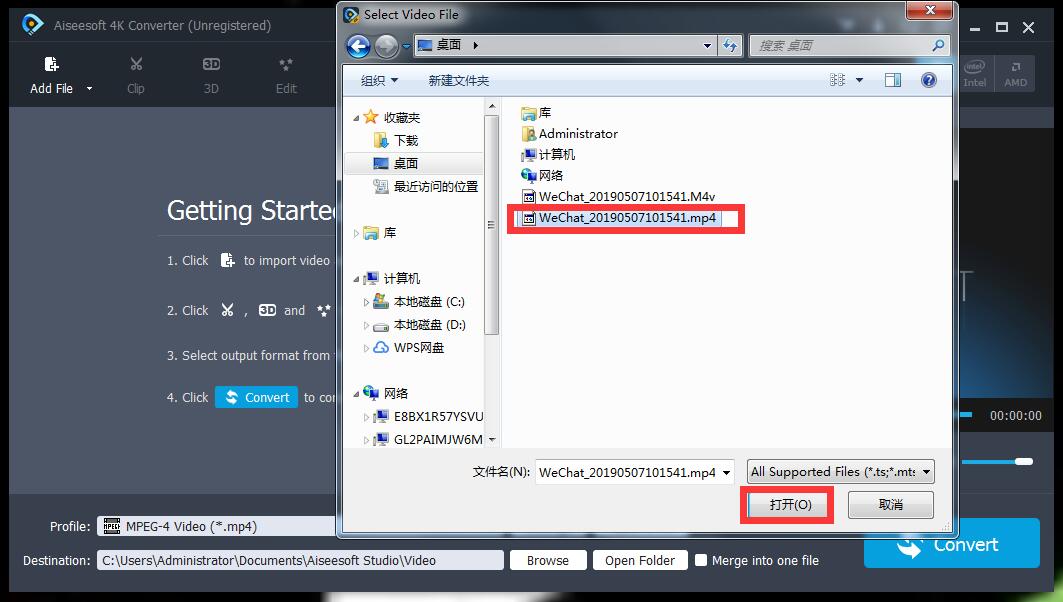Click the Add File icon in Aiseesoft toolbar

[52, 64]
